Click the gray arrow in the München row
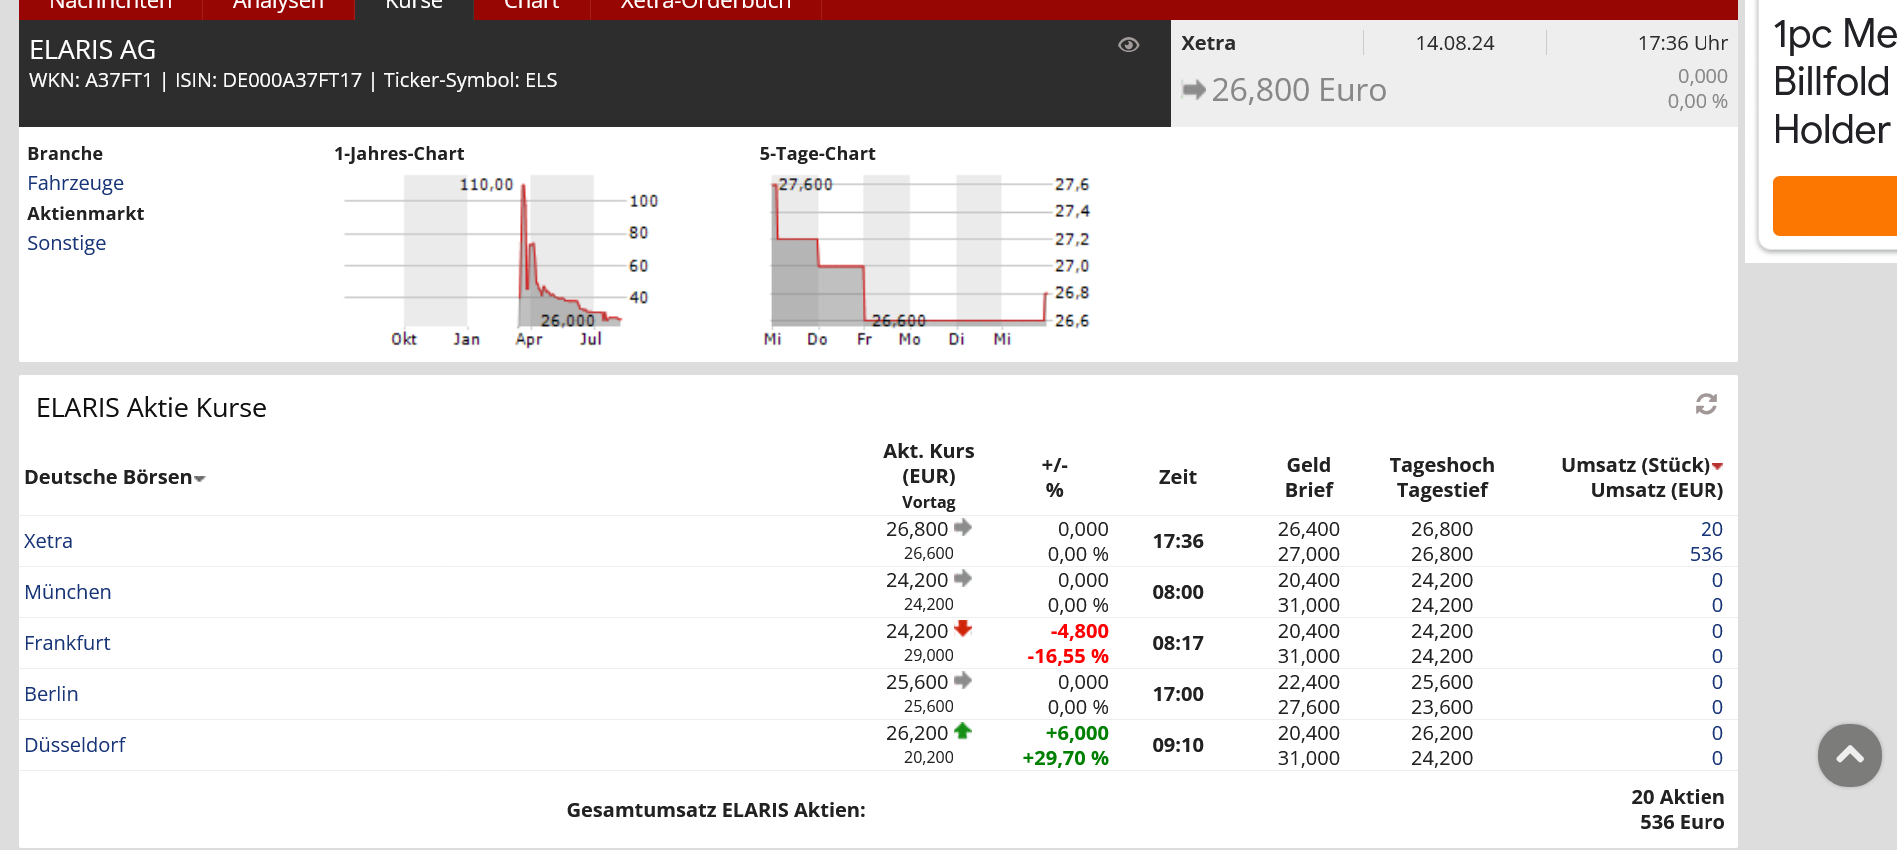Screen dimensions: 1898x850 pyautogui.click(x=963, y=578)
